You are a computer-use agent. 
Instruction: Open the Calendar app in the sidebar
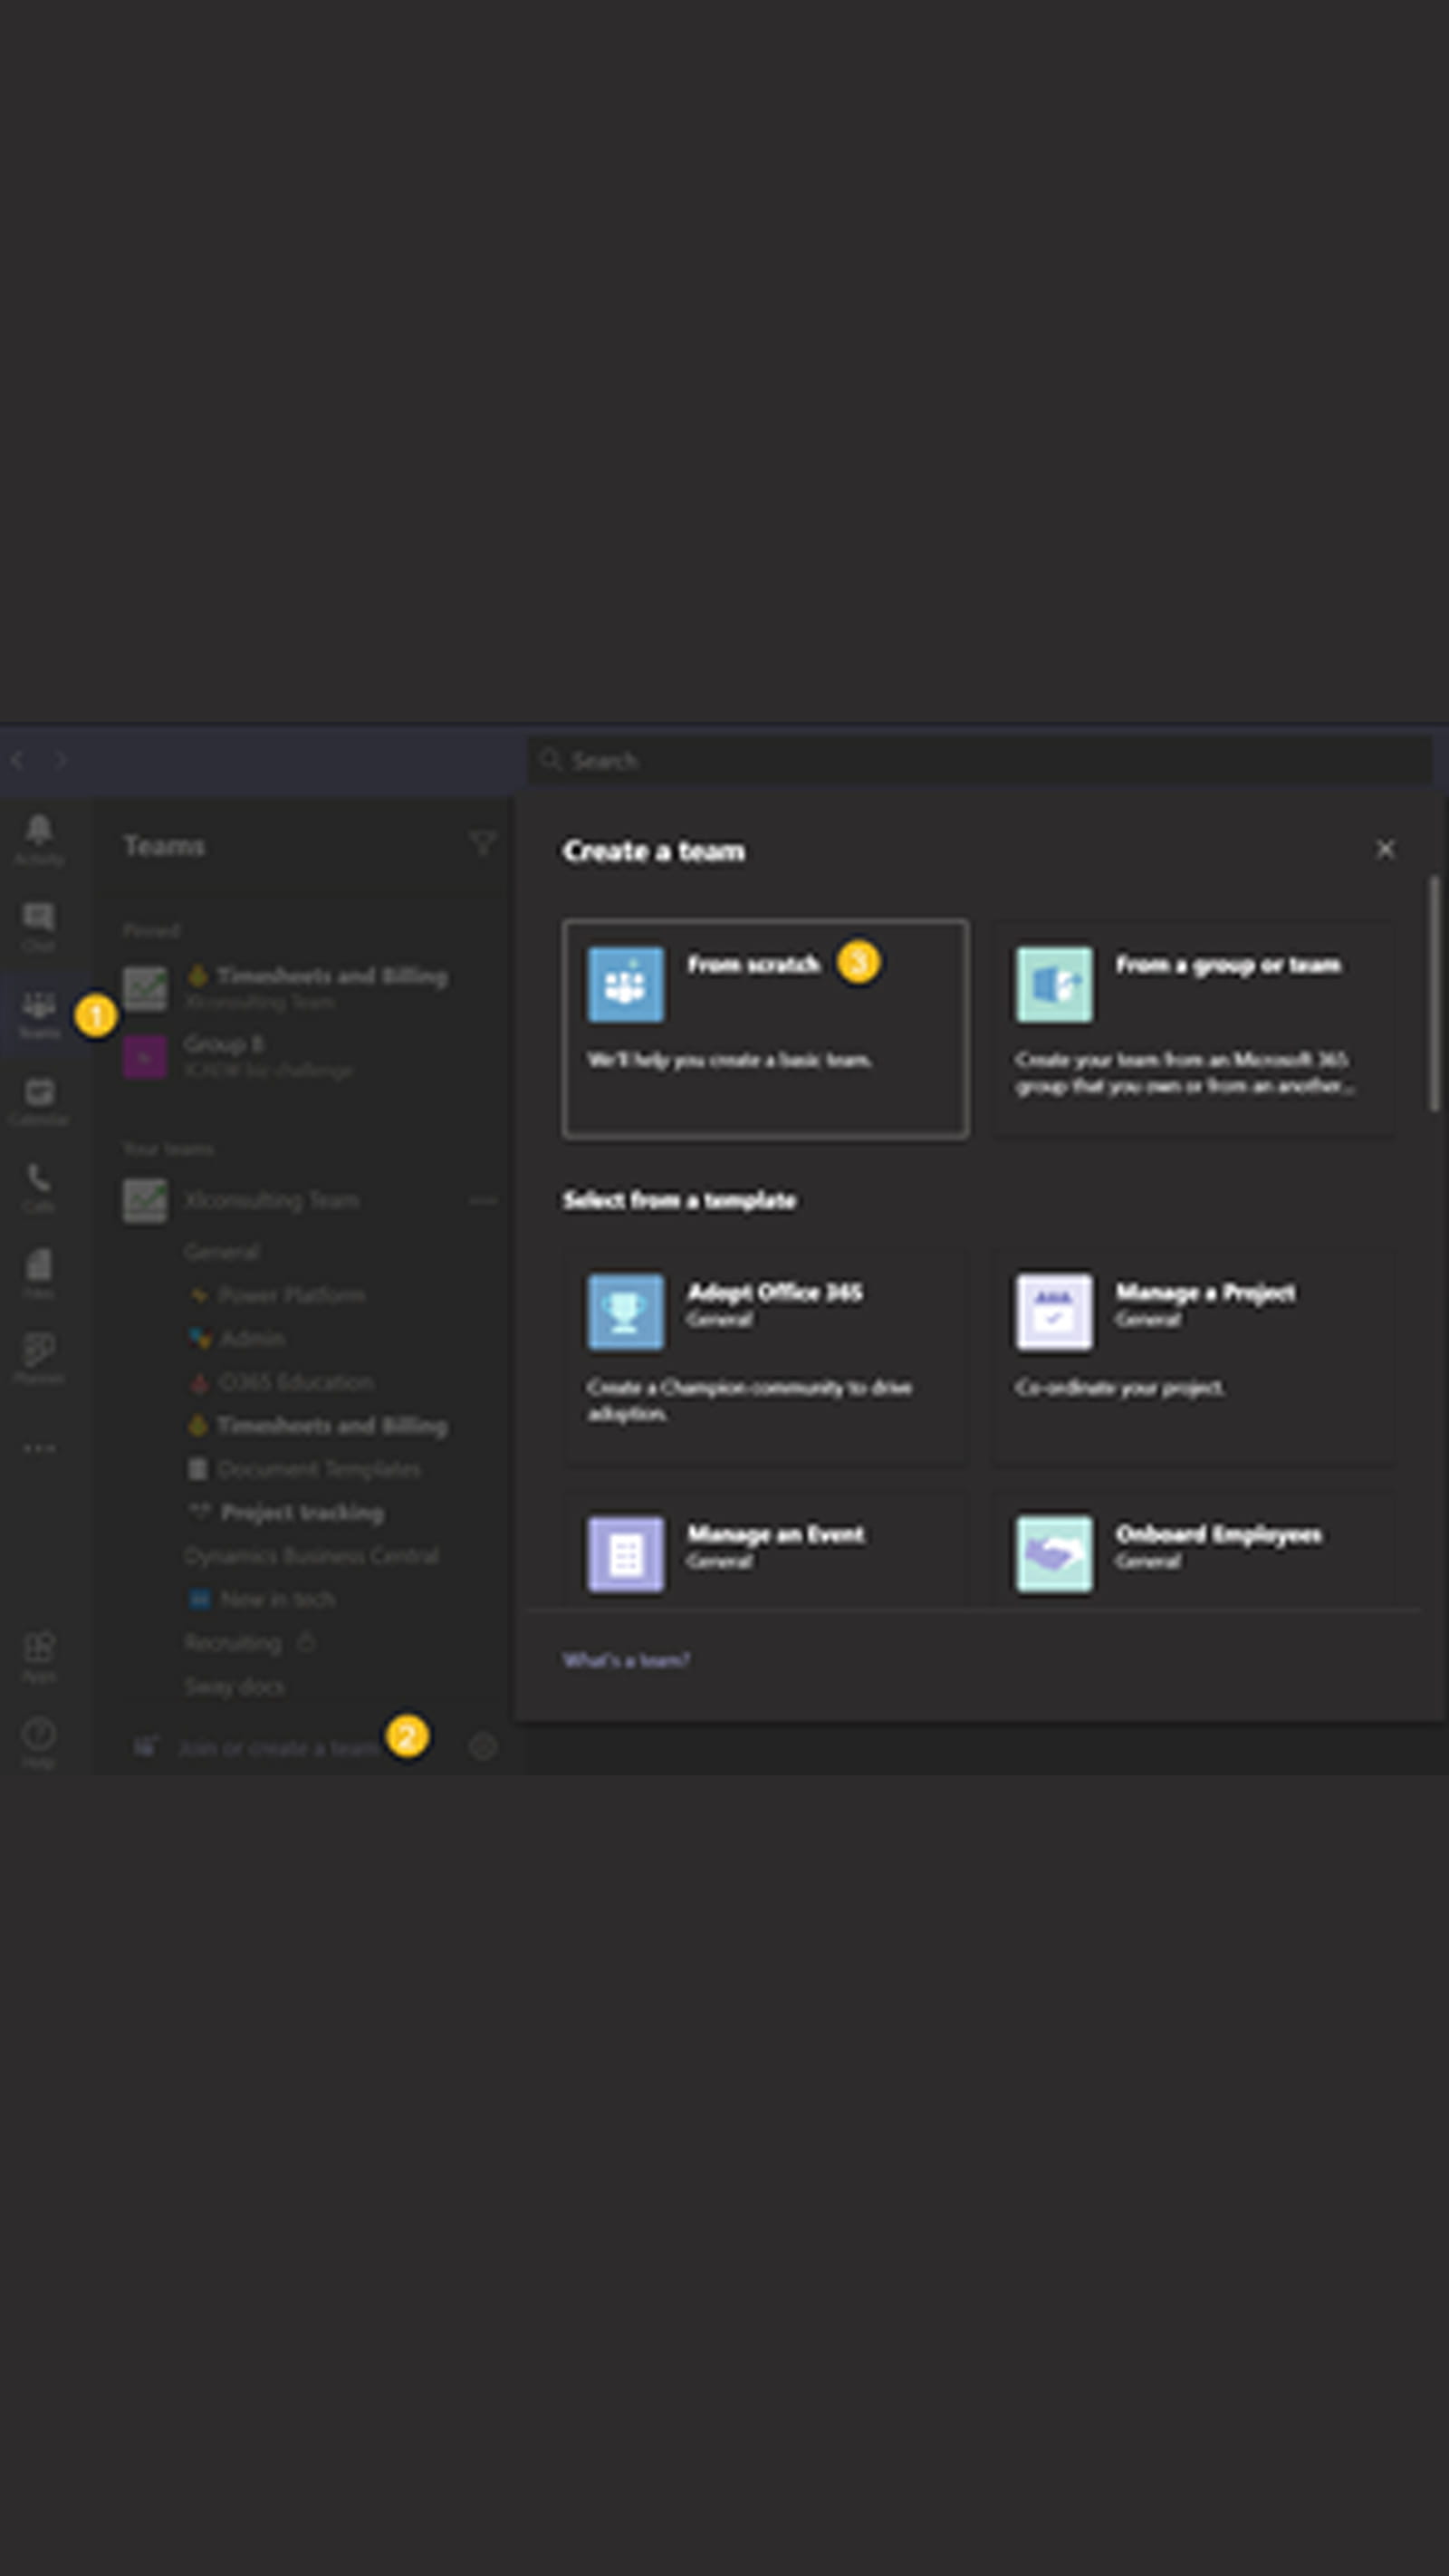click(x=39, y=1098)
